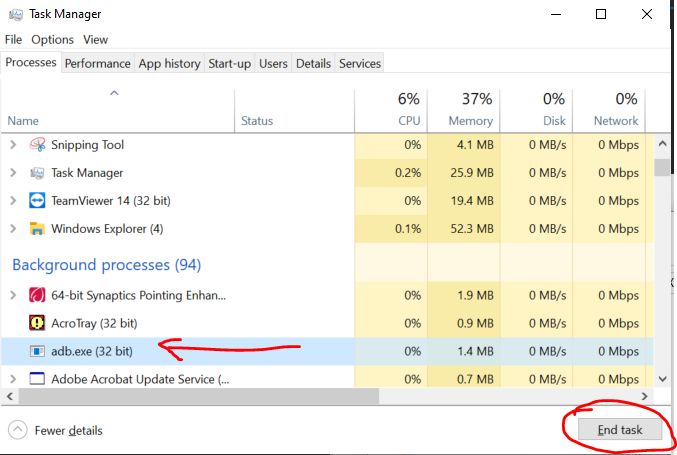Click the Snipping Tool scissors icon
Image resolution: width=677 pixels, height=455 pixels.
coord(37,145)
